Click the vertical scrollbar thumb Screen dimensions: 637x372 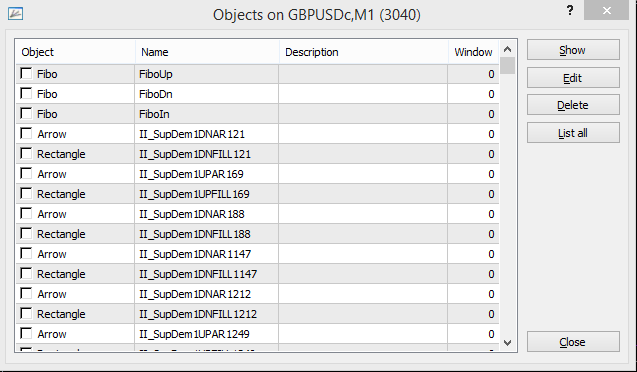click(x=507, y=66)
